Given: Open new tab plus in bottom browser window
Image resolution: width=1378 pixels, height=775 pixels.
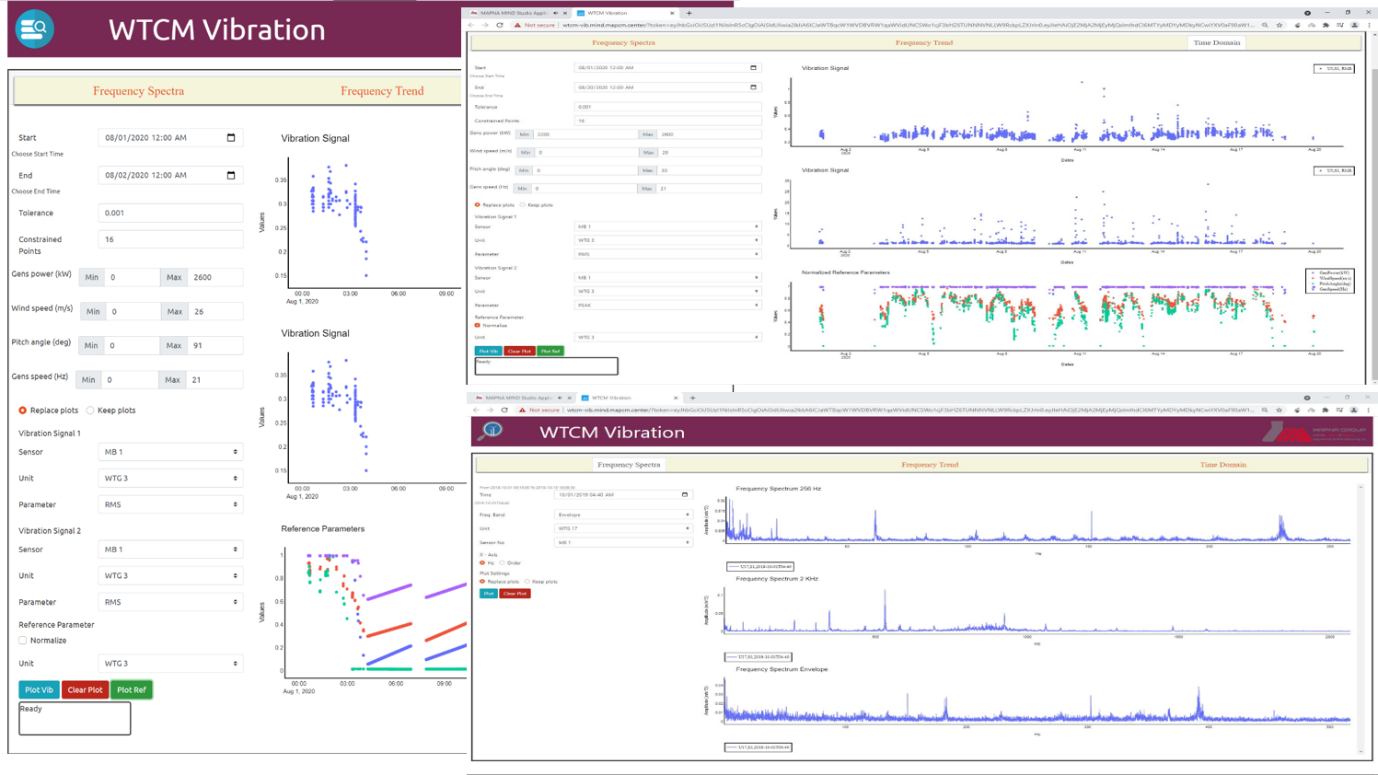Looking at the screenshot, I should coord(693,398).
